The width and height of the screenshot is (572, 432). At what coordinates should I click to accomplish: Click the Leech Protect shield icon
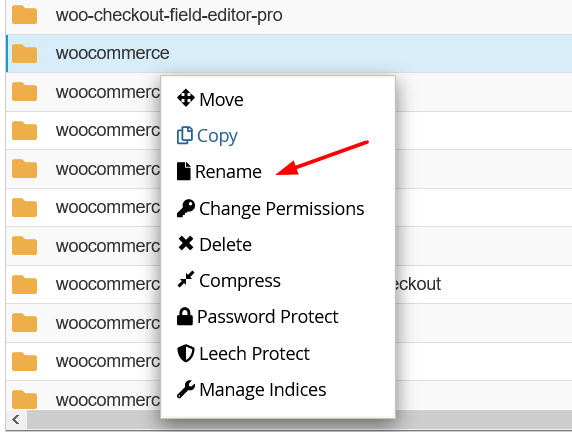186,353
